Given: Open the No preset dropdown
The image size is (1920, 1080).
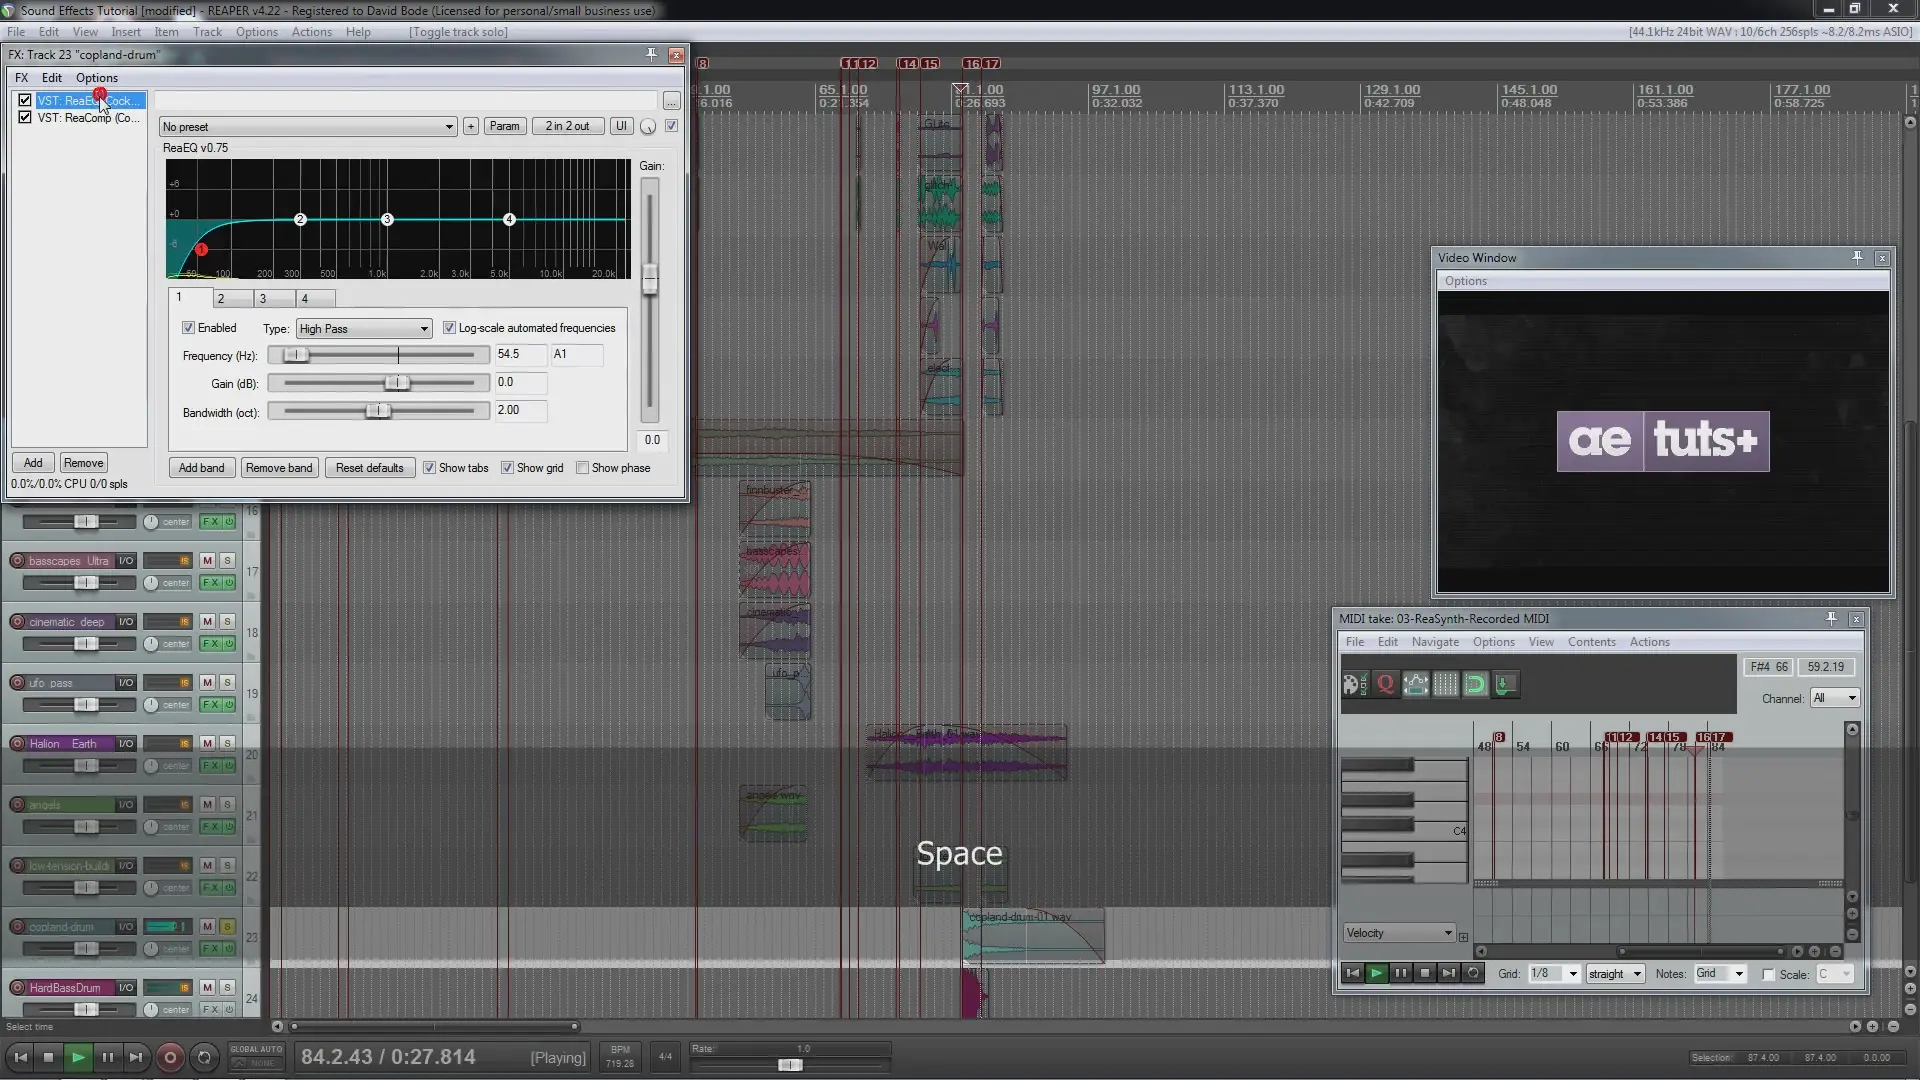Looking at the screenshot, I should tap(308, 127).
